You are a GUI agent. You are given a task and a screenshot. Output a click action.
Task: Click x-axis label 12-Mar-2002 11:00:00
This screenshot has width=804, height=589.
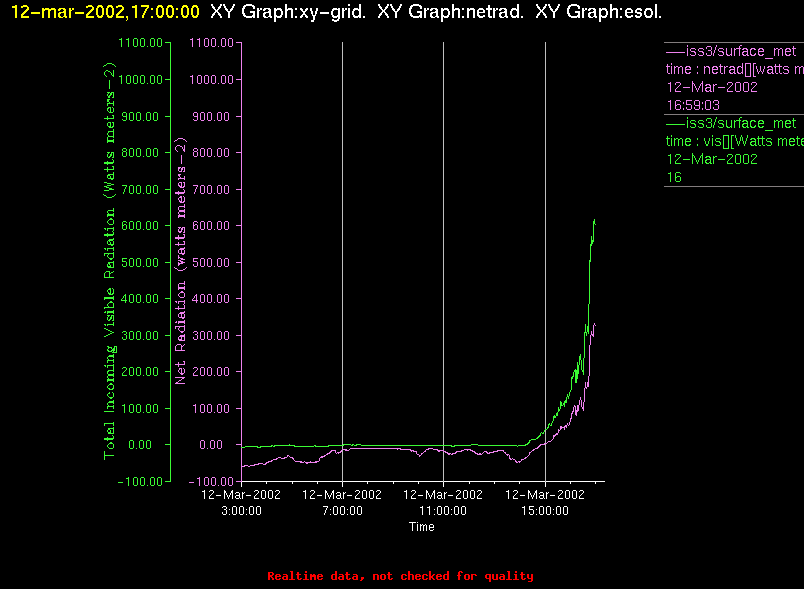coord(443,502)
